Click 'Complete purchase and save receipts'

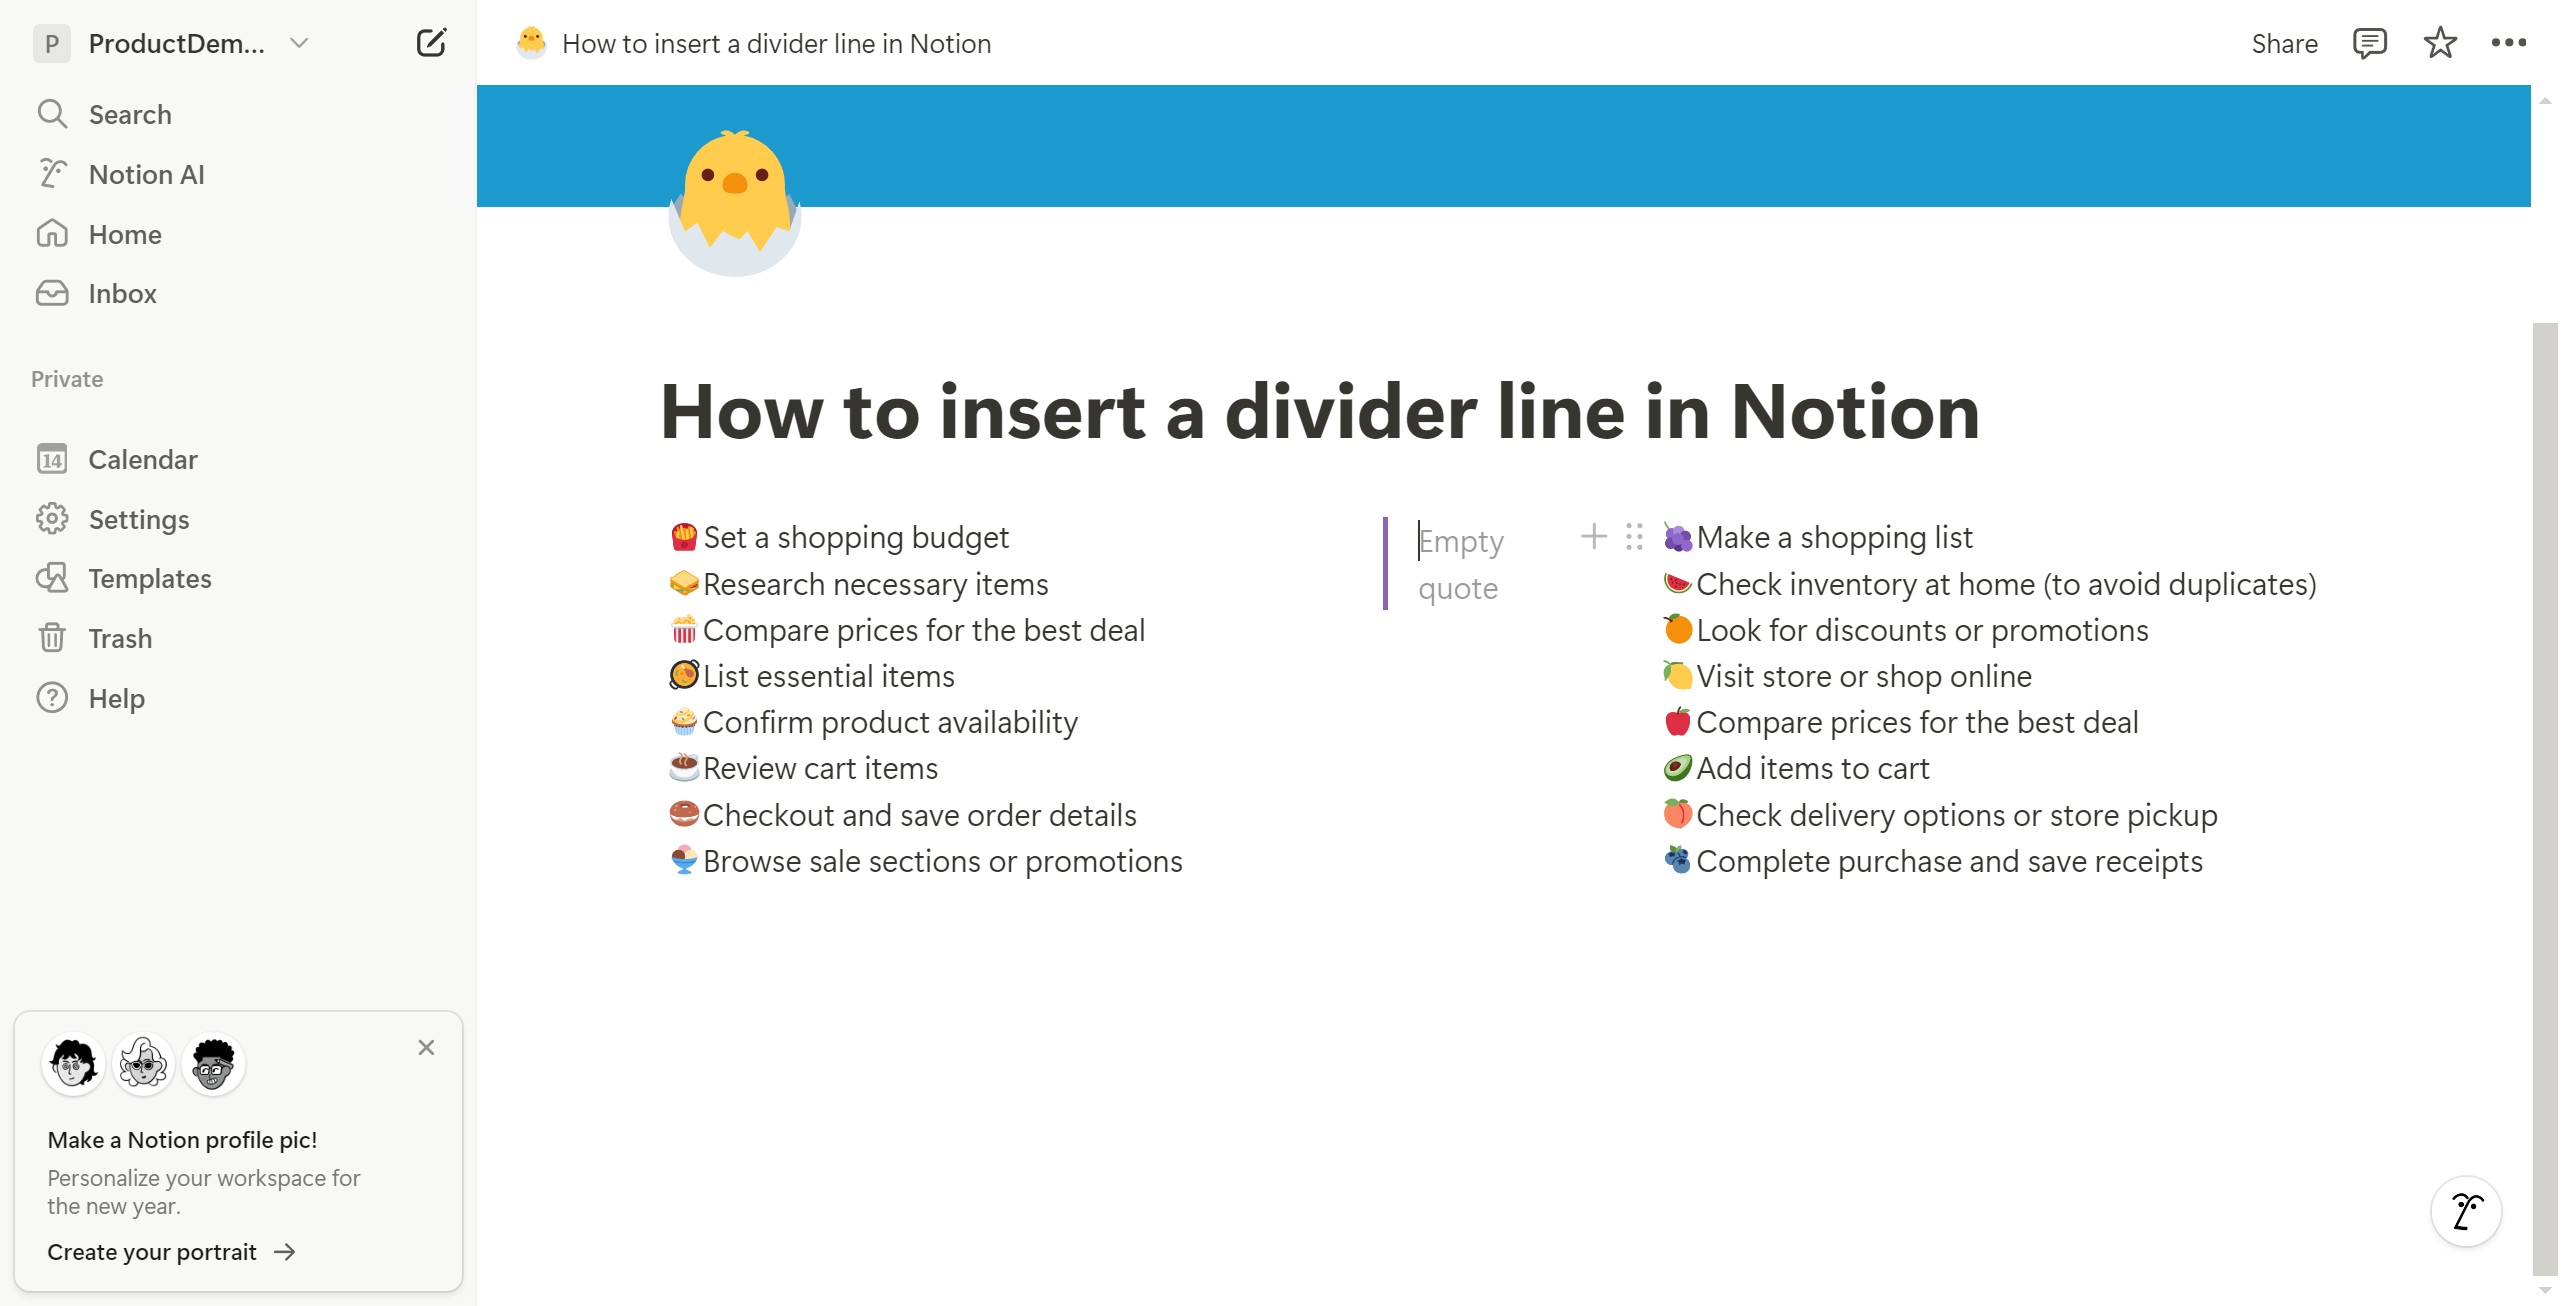tap(1949, 861)
